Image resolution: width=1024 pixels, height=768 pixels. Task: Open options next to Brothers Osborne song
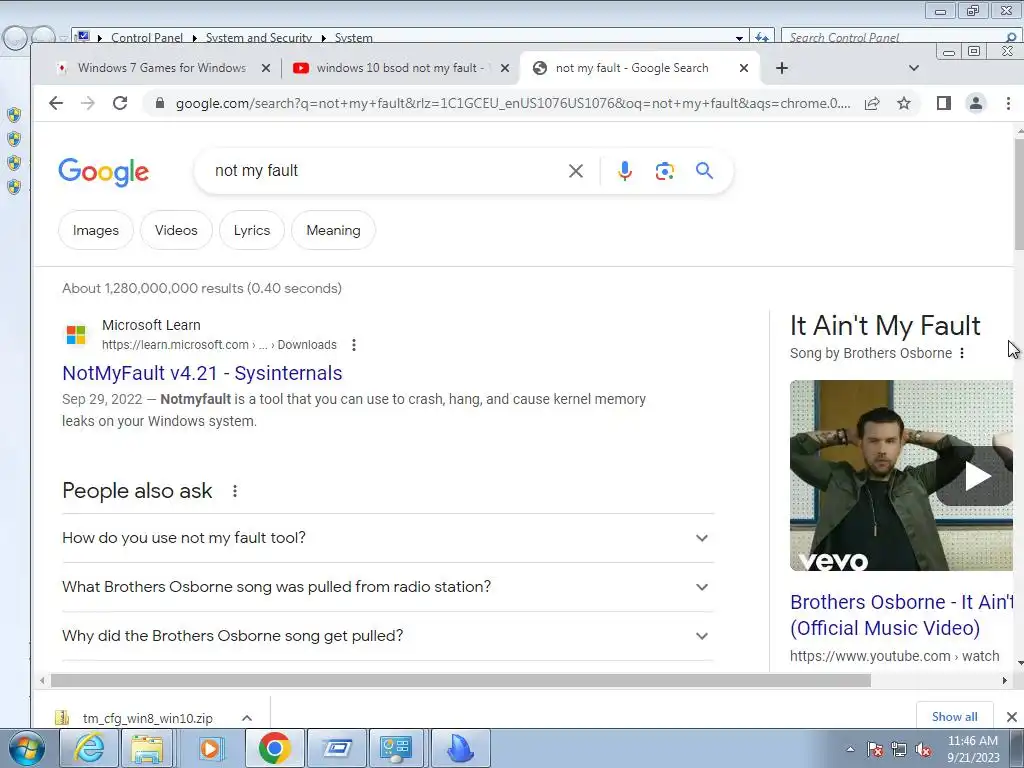pos(962,353)
